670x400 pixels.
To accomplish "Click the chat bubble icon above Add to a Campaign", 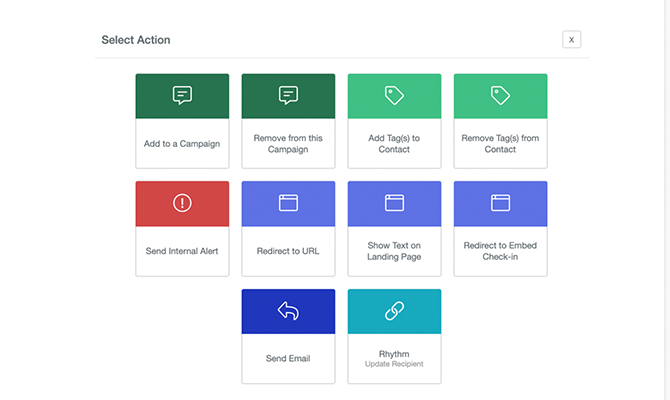I will click(x=182, y=95).
